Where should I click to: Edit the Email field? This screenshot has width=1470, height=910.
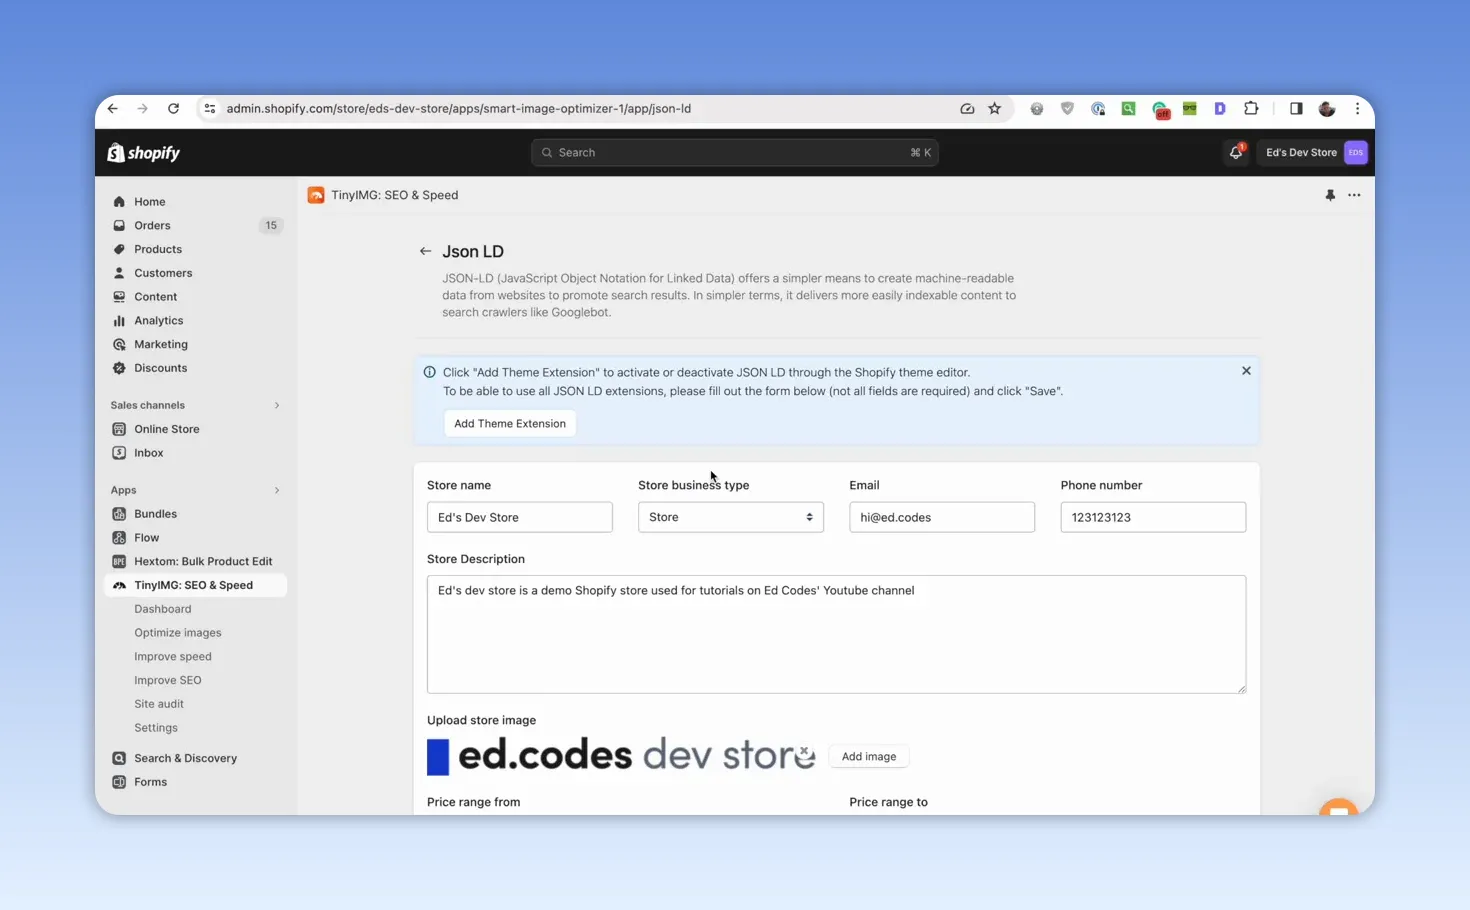(x=942, y=517)
